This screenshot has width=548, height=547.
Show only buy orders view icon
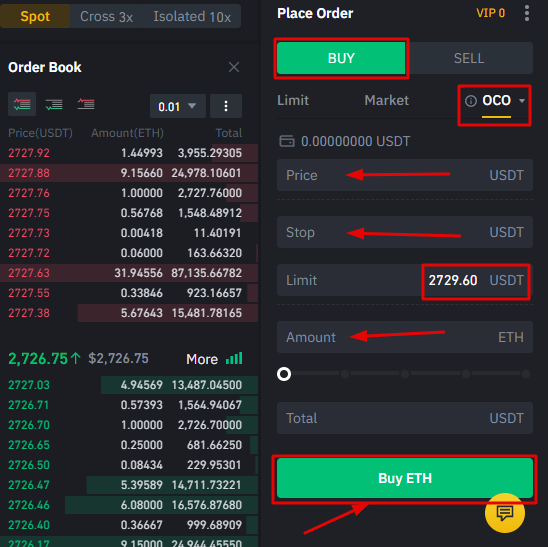[54, 104]
